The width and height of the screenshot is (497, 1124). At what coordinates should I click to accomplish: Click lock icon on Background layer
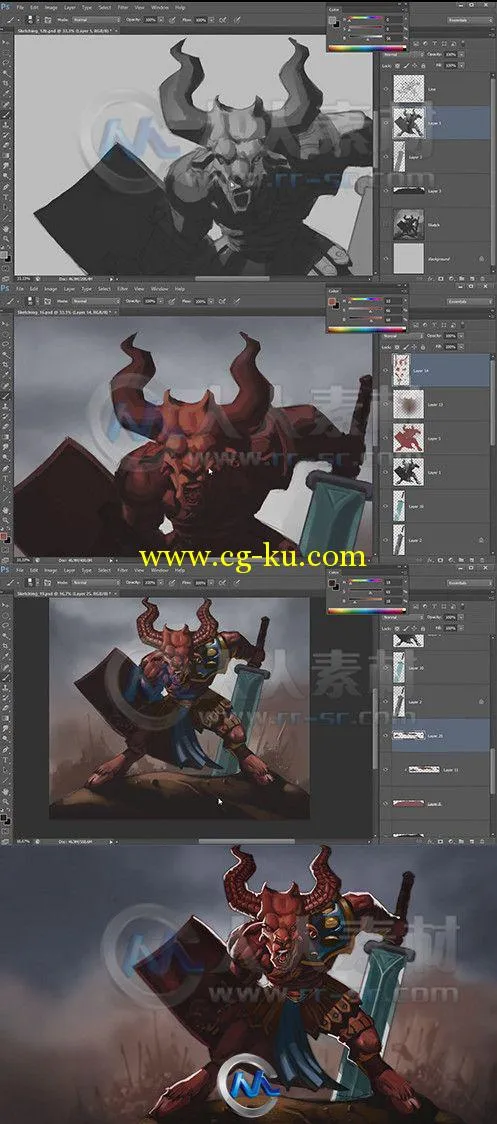click(481, 258)
